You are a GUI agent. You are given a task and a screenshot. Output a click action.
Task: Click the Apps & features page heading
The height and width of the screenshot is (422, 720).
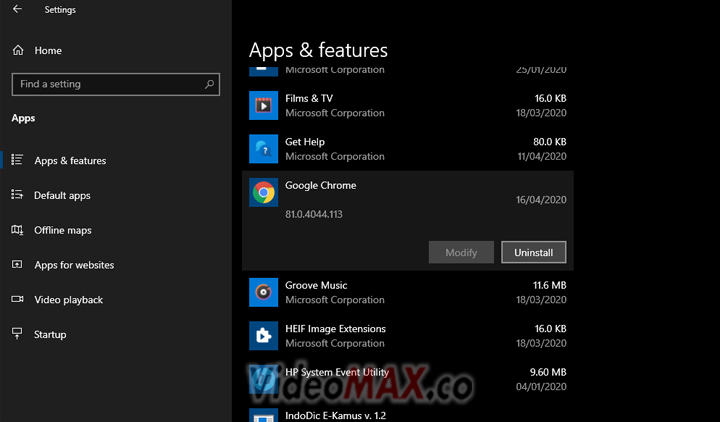click(x=318, y=50)
